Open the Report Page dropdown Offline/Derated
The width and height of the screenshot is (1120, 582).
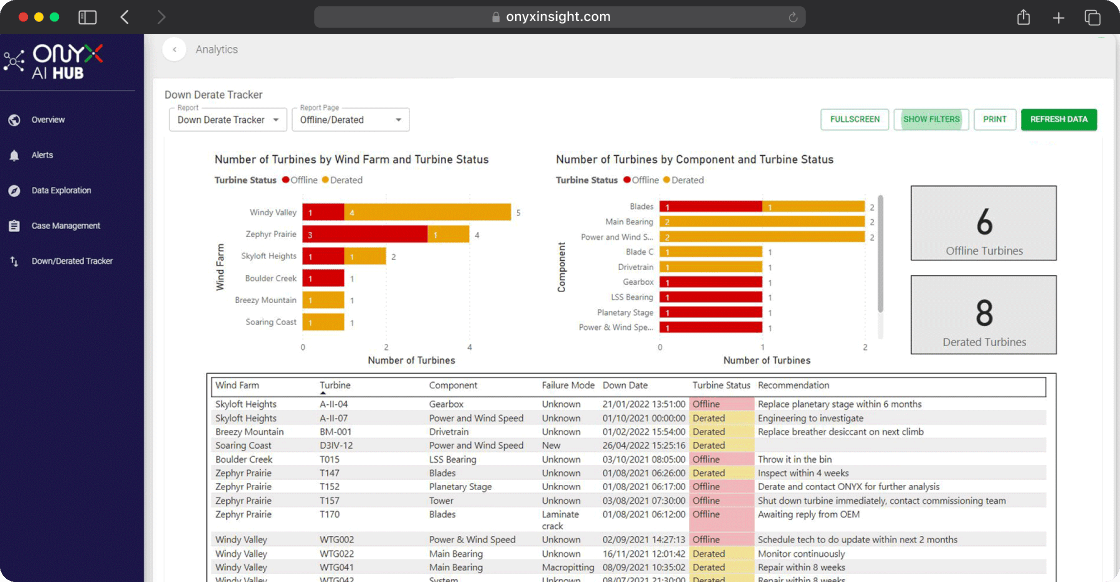pyautogui.click(x=351, y=120)
